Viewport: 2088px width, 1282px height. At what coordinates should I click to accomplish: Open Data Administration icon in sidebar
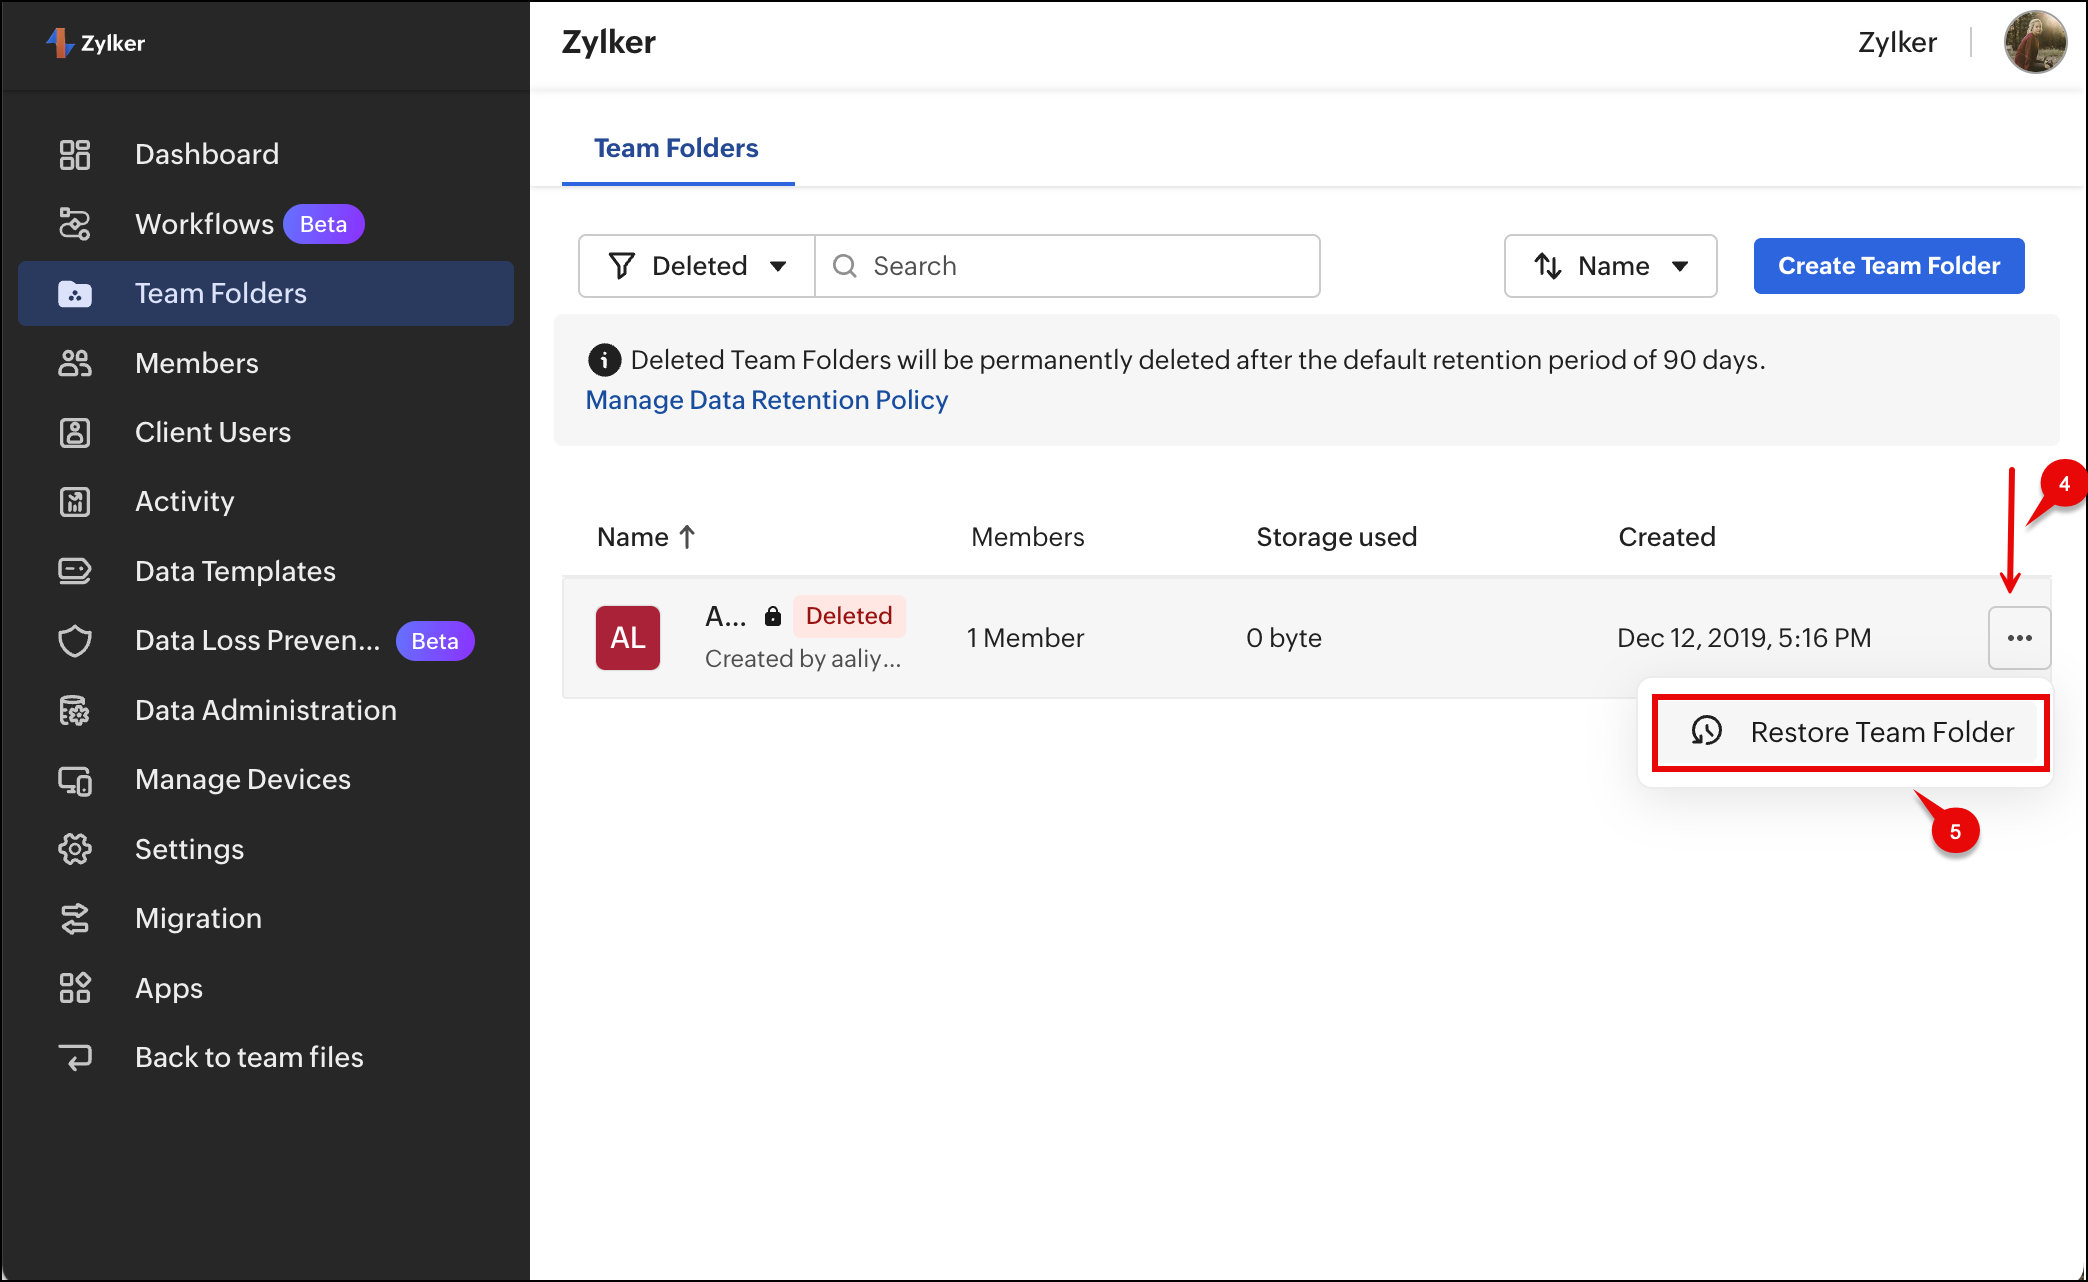[x=75, y=710]
